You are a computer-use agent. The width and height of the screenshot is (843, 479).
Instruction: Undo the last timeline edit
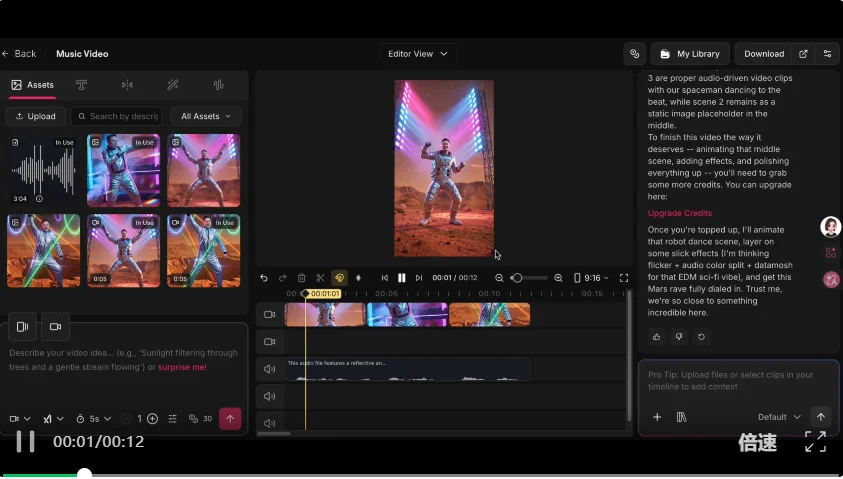point(264,278)
